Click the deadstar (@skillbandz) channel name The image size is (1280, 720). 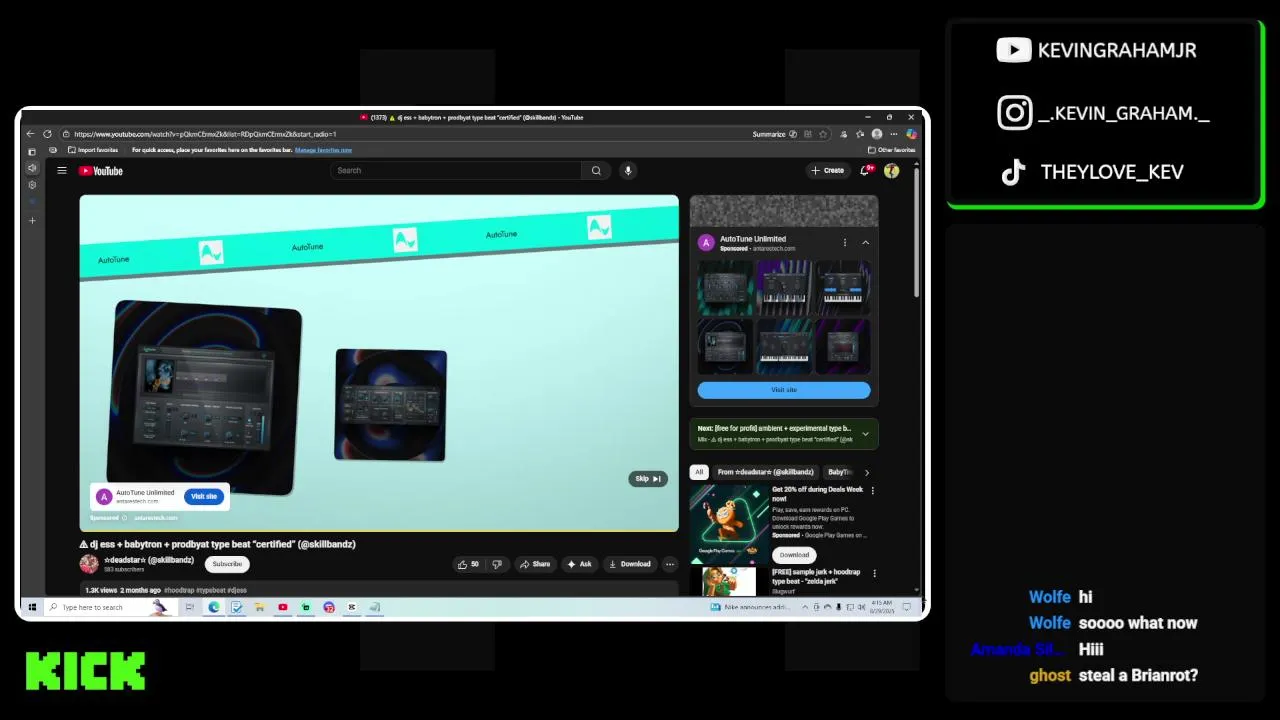[x=149, y=560]
